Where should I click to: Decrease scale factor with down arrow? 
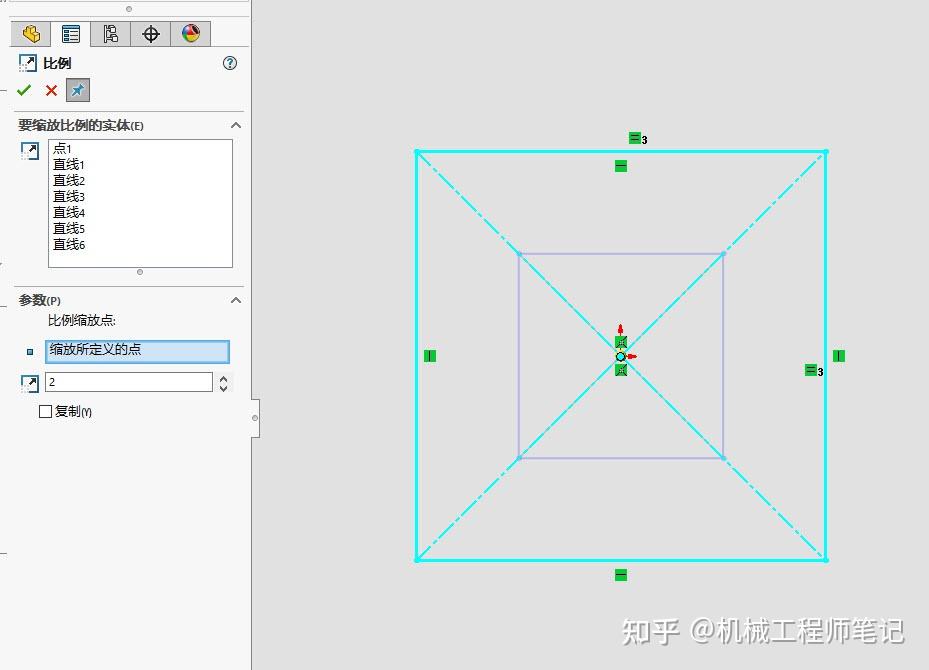coord(223,387)
